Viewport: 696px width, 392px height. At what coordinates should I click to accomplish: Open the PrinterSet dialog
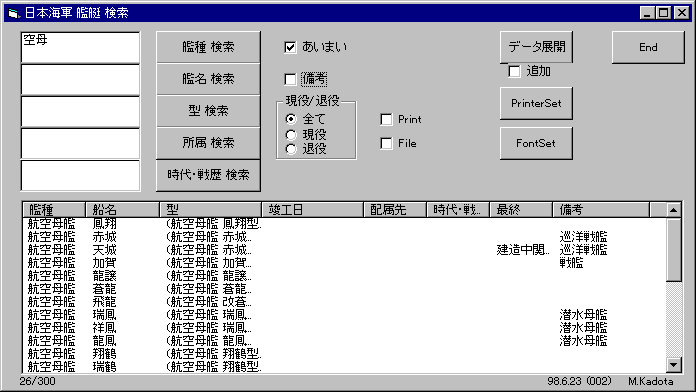(x=536, y=103)
